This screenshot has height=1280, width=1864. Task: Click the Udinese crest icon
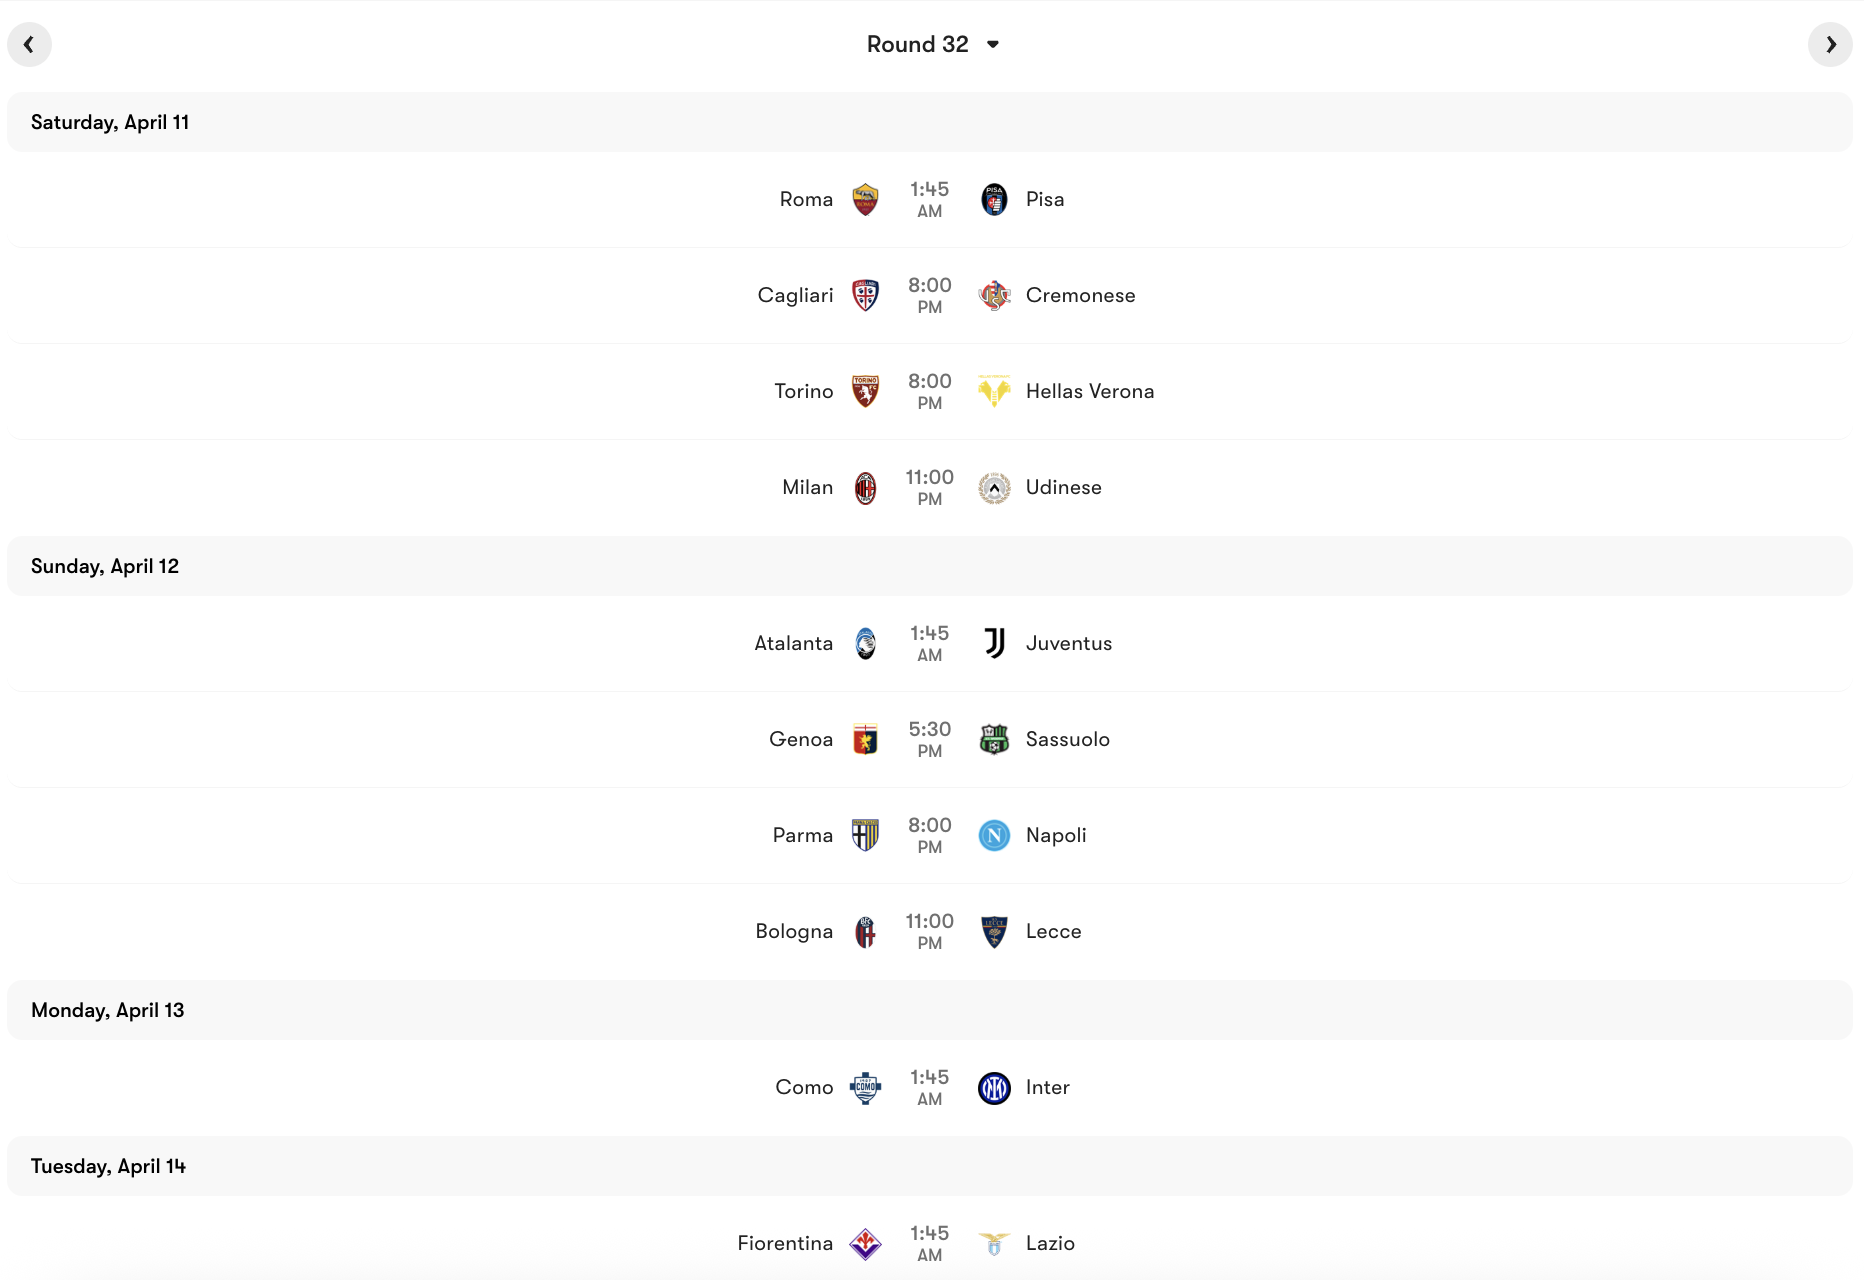pyautogui.click(x=994, y=487)
